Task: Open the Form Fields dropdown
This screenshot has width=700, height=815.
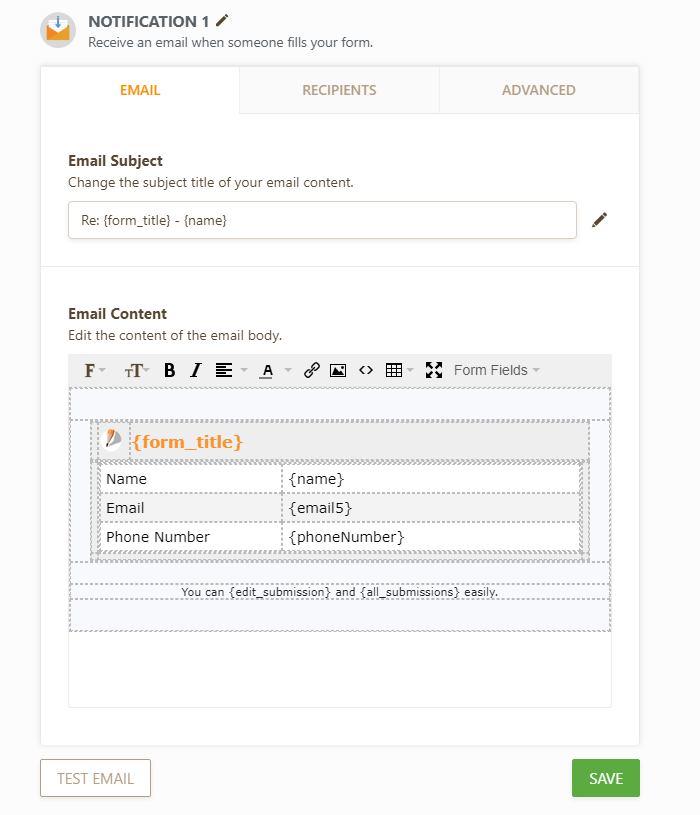Action: coord(496,370)
